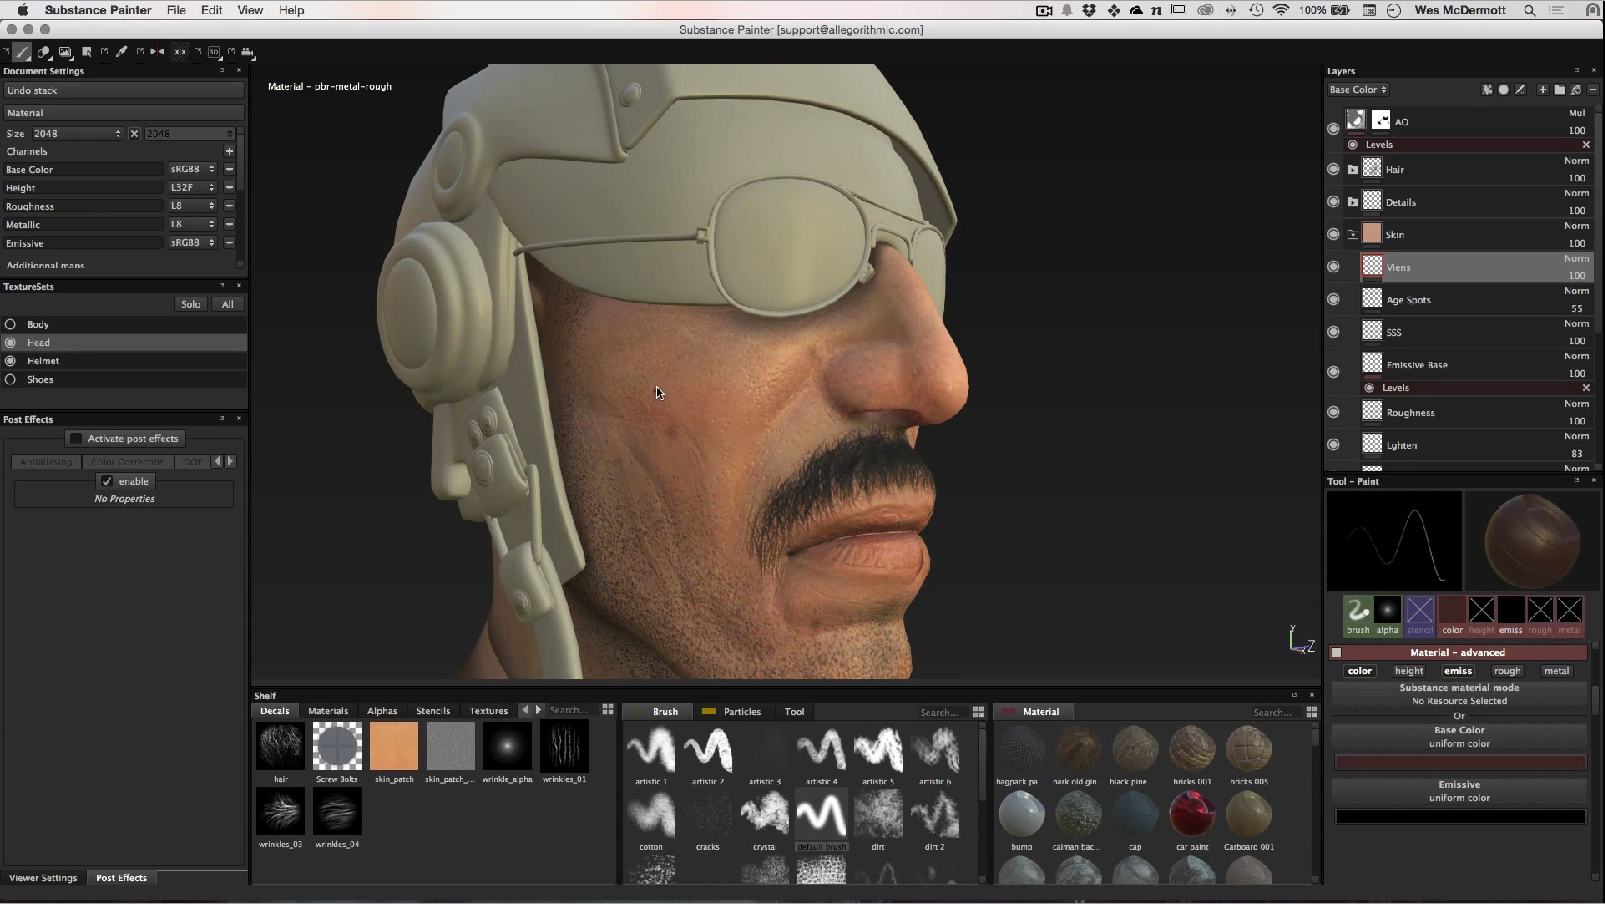Screen dimensions: 1605x905
Task: Toggle the symmetry mirror tool
Action: click(x=157, y=52)
